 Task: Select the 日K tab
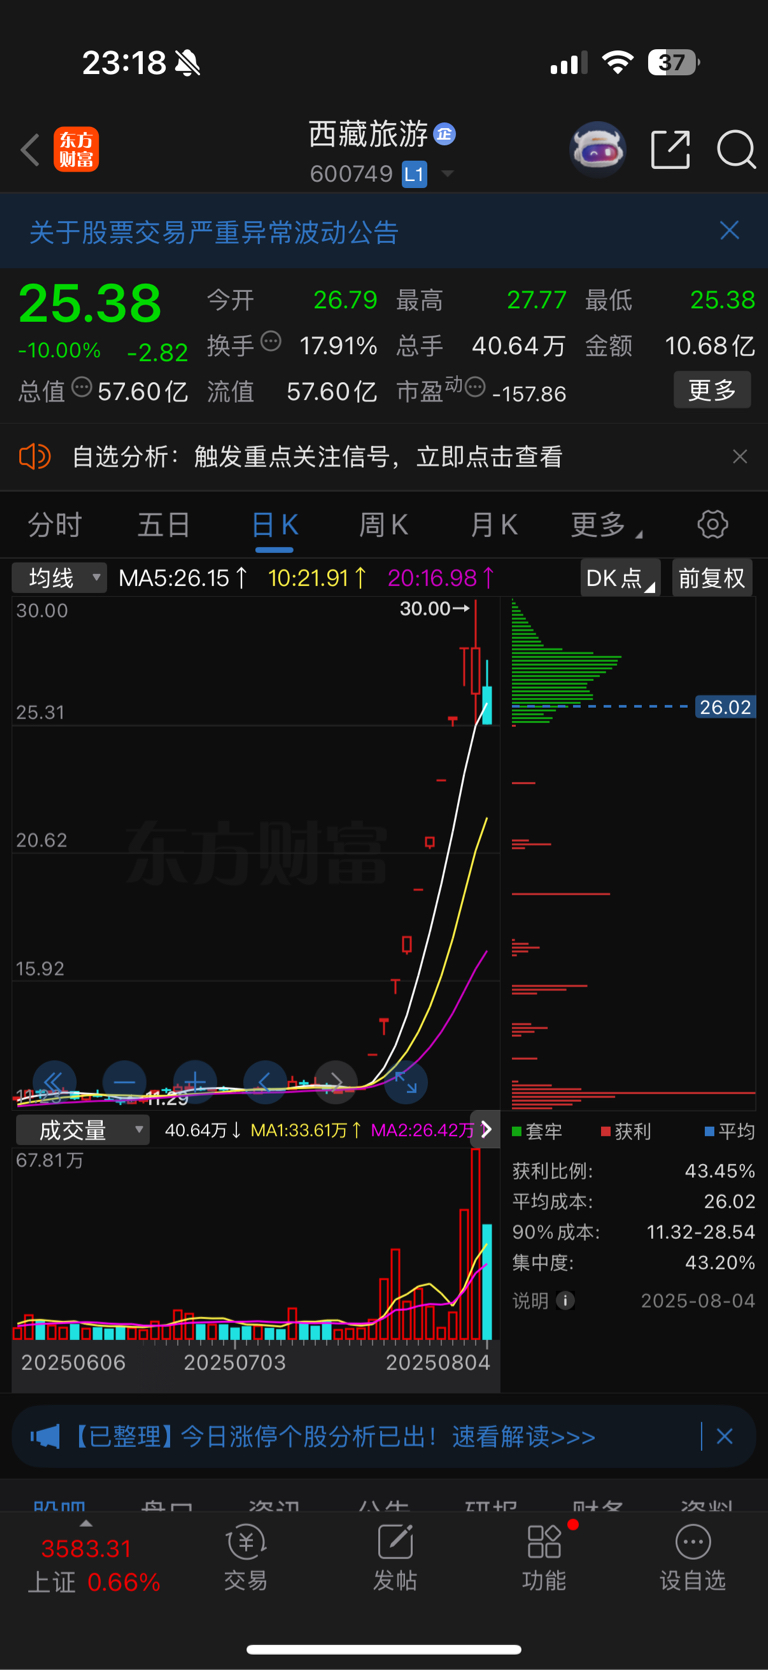point(274,524)
